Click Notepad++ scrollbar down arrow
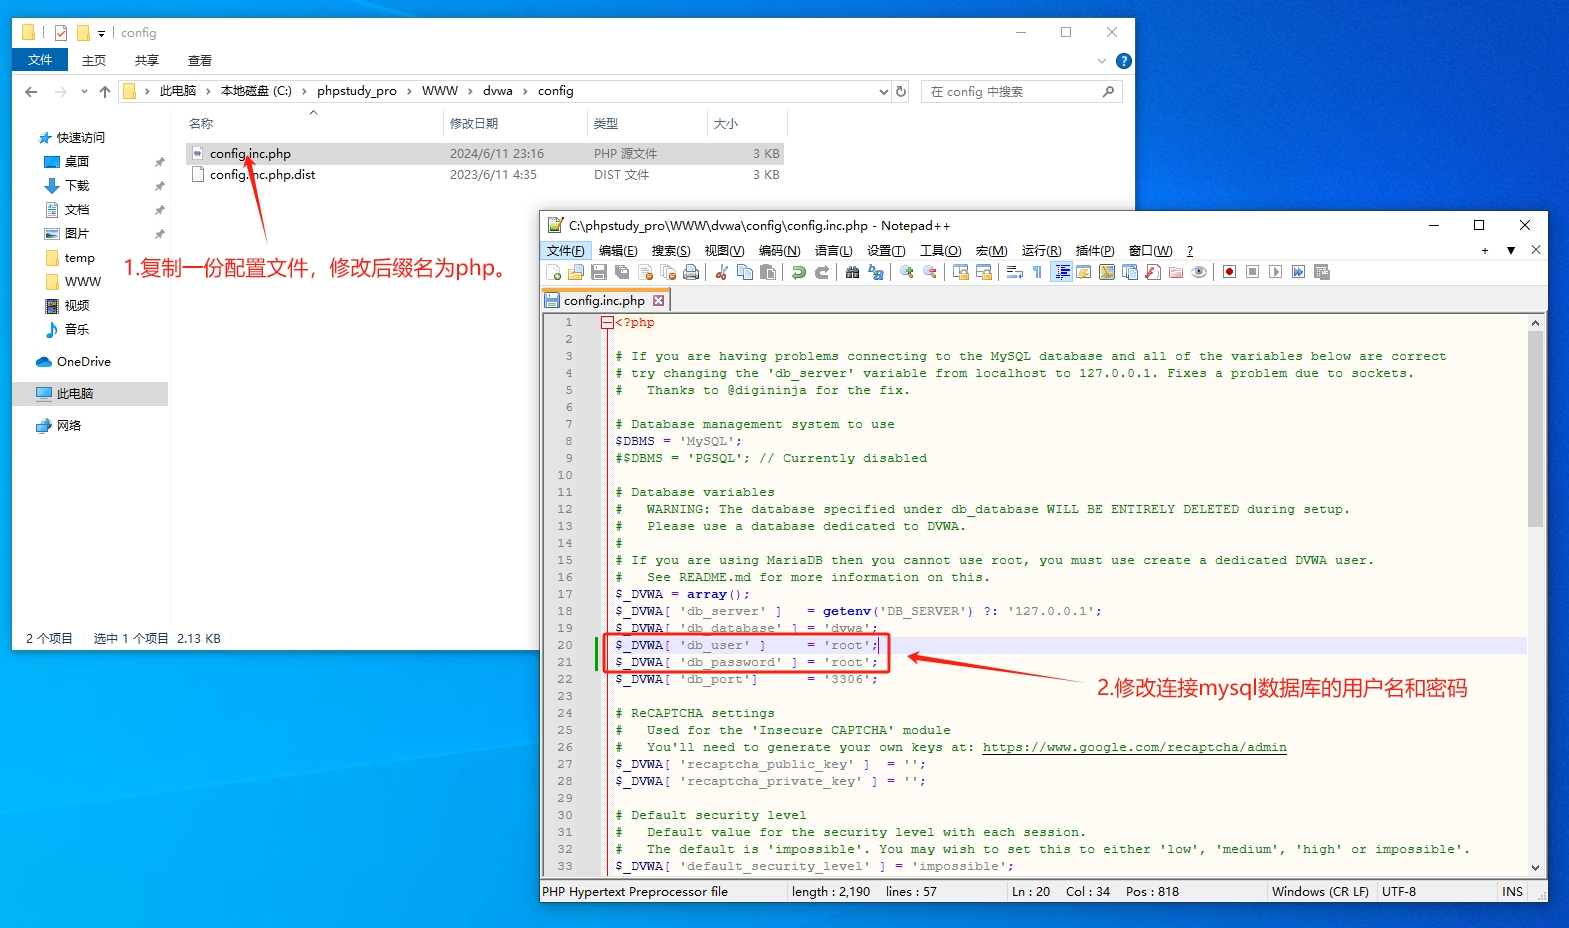This screenshot has width=1569, height=928. (x=1535, y=868)
